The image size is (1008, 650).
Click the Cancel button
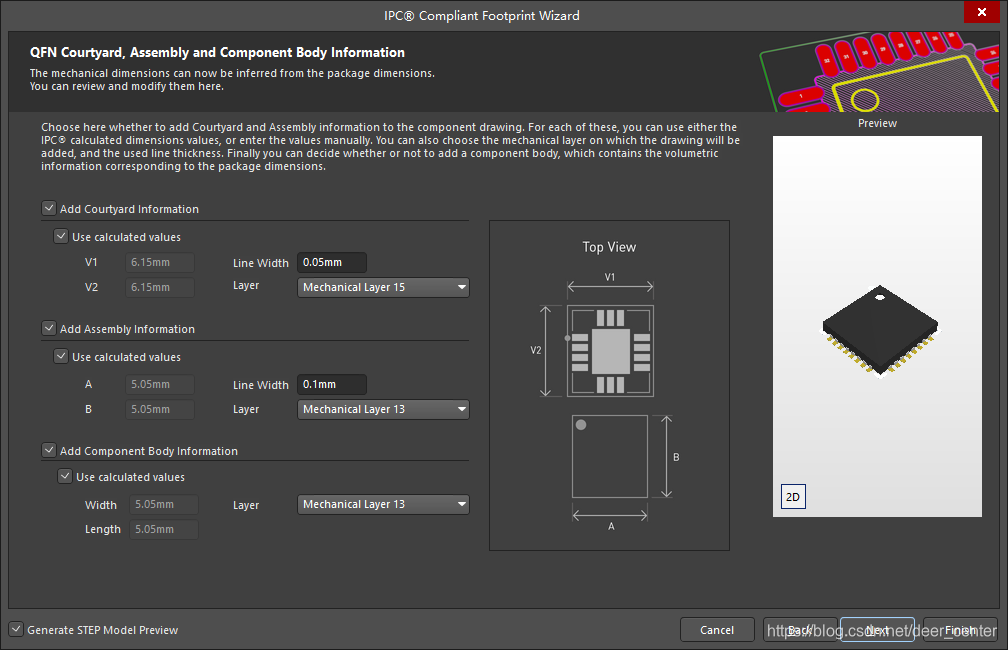717,630
